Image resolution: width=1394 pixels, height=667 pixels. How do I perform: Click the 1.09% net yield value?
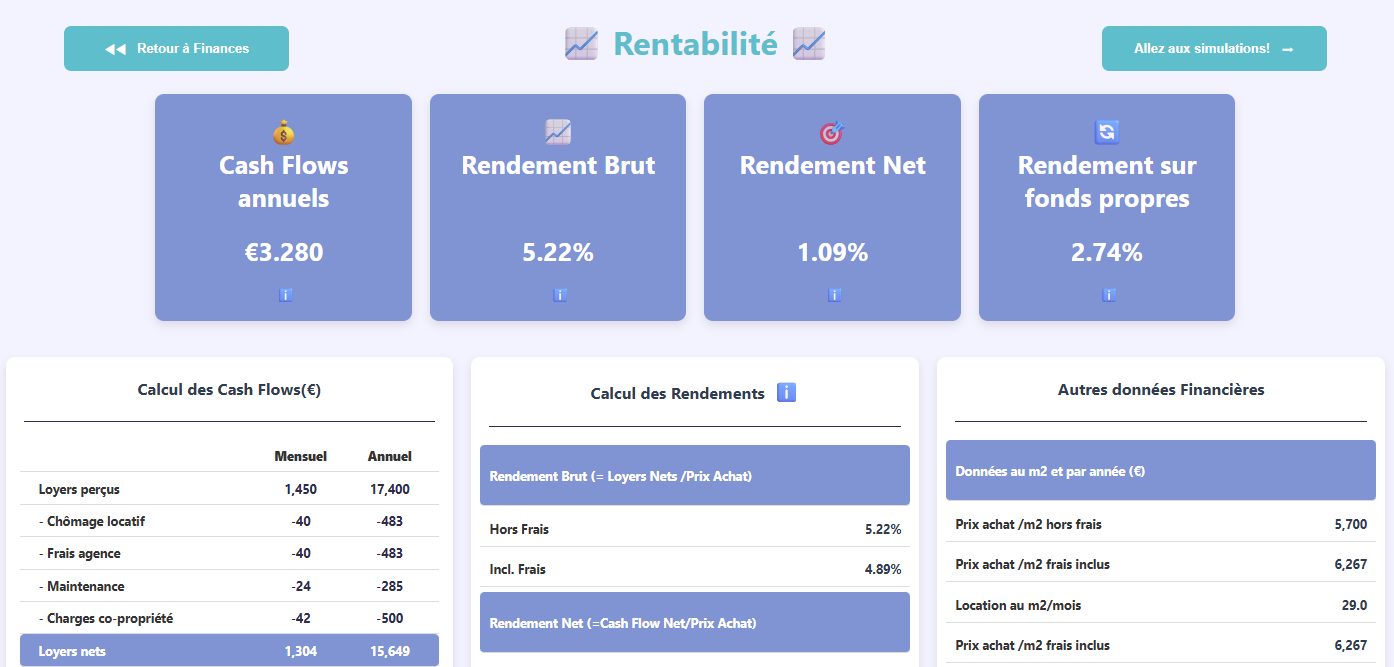pyautogui.click(x=832, y=252)
